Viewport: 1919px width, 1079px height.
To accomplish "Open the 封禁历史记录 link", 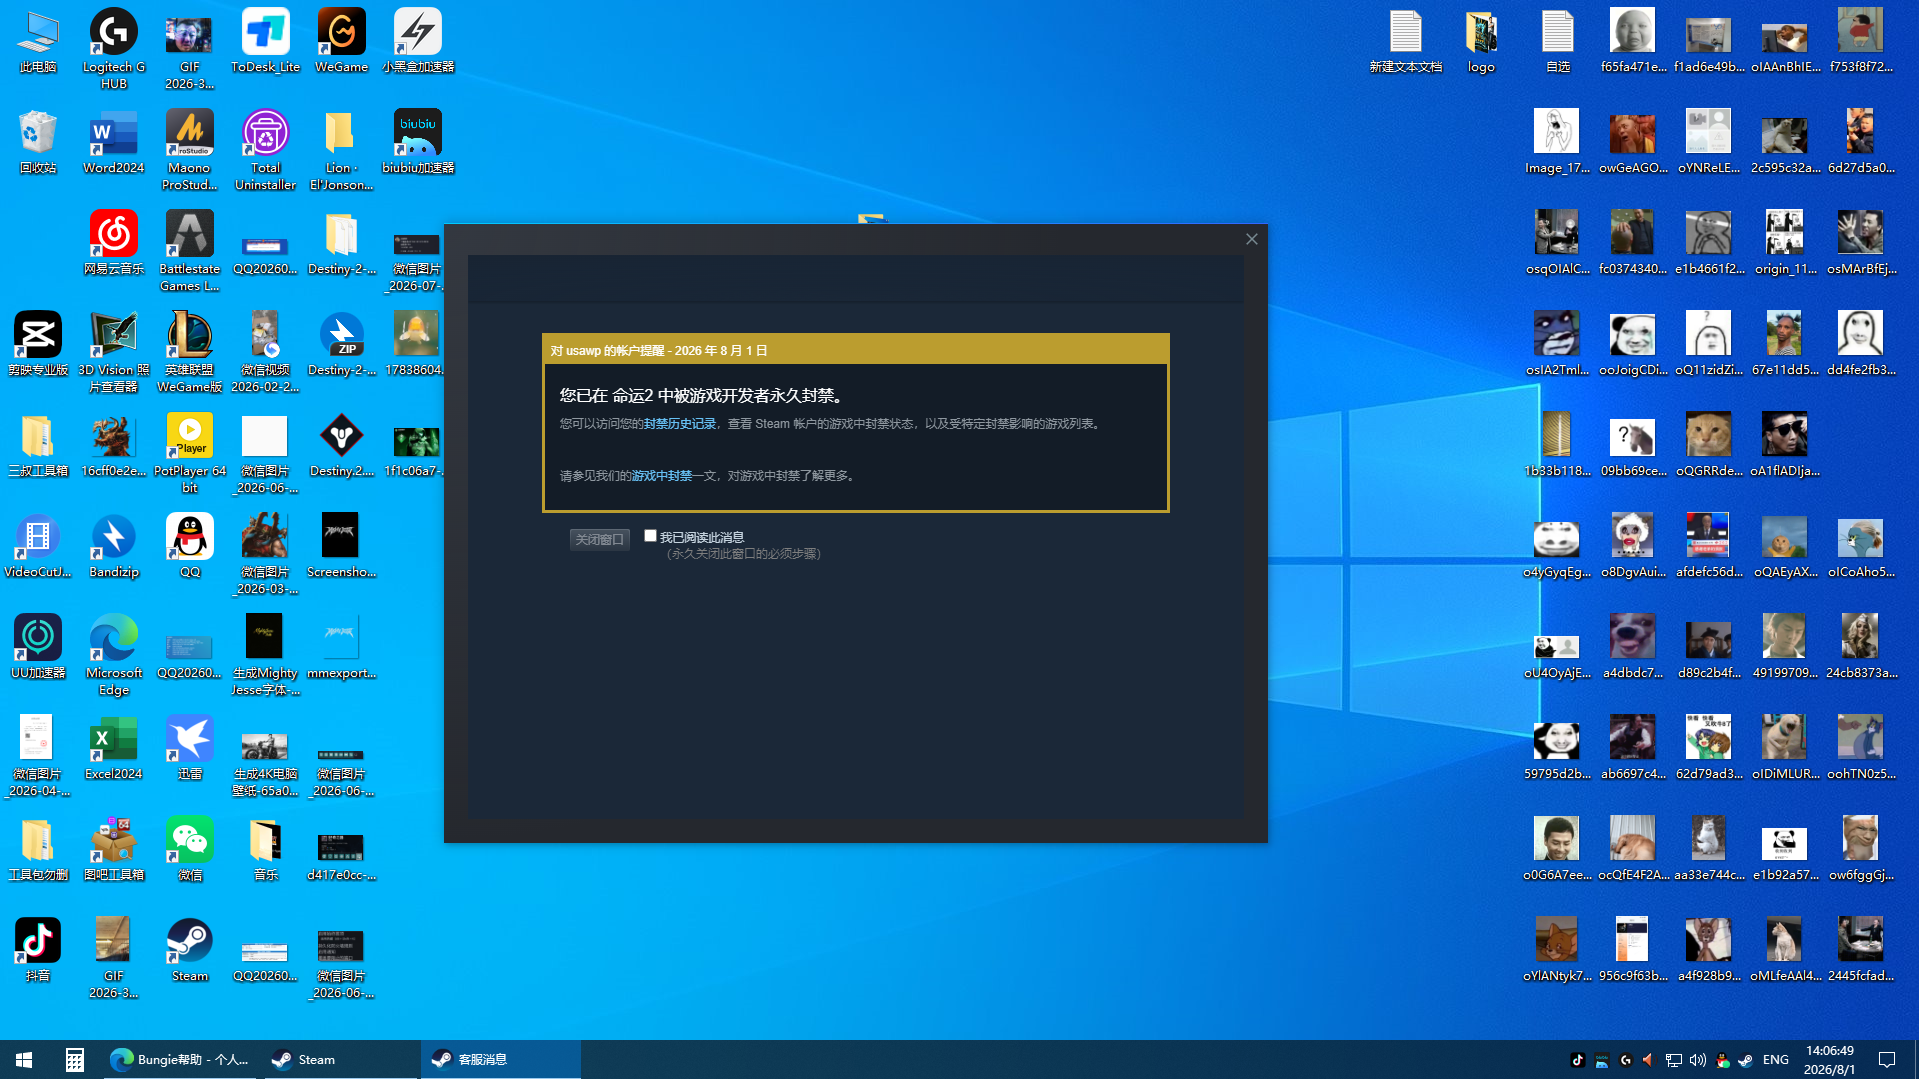I will tap(680, 424).
